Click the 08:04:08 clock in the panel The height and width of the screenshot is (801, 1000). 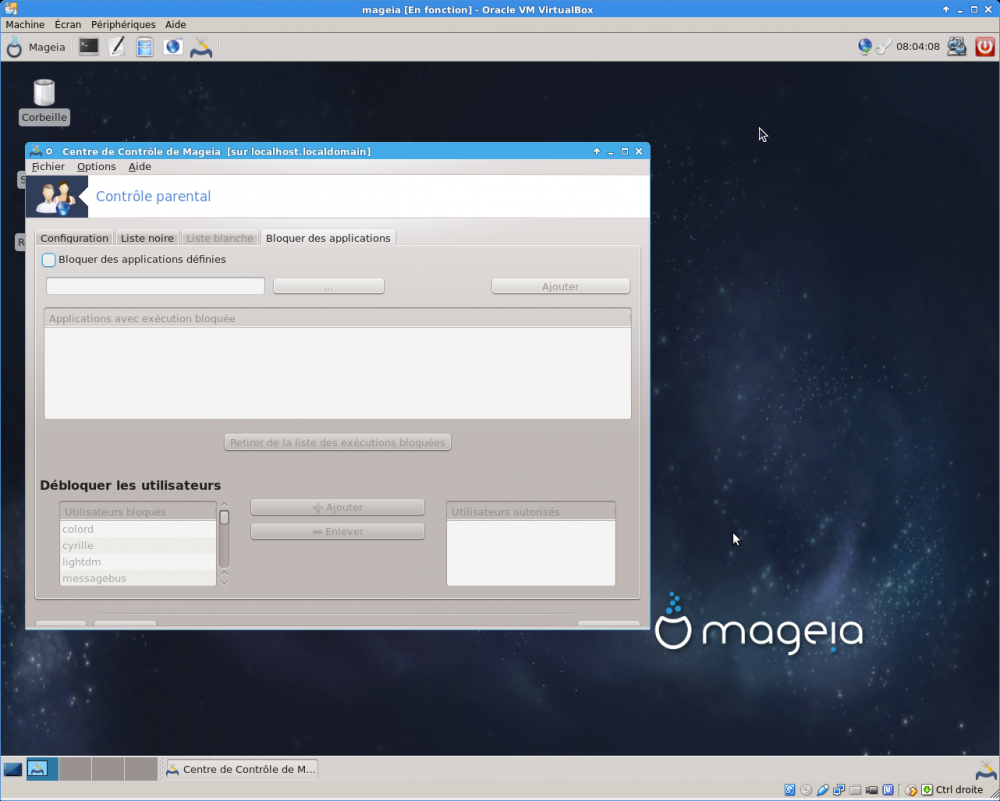pos(918,47)
